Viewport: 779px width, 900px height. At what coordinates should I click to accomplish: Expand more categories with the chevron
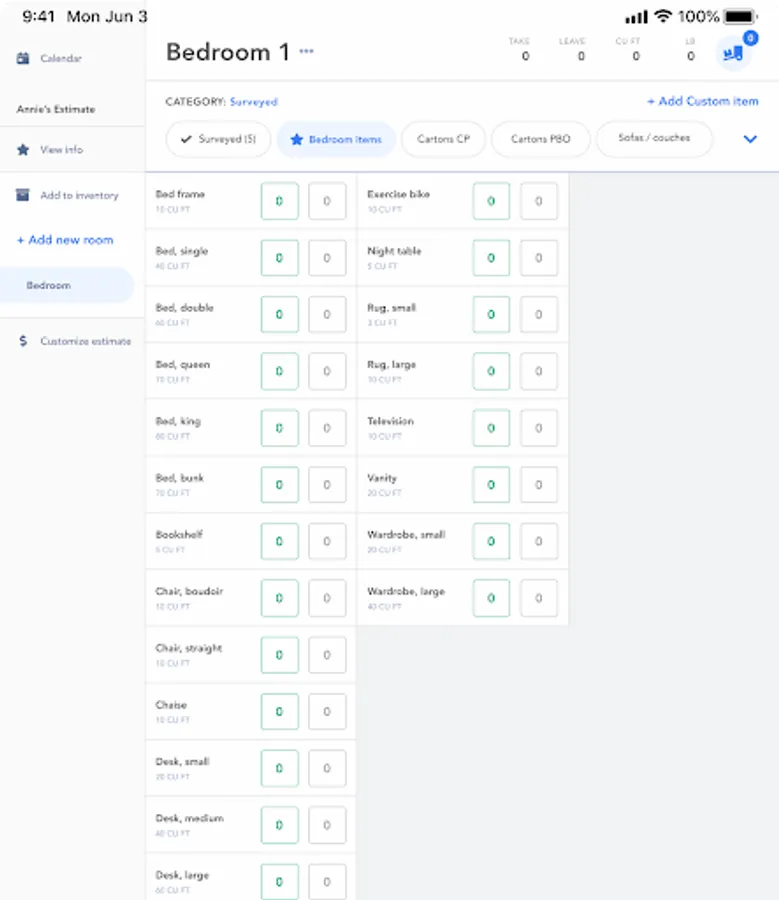tap(749, 139)
